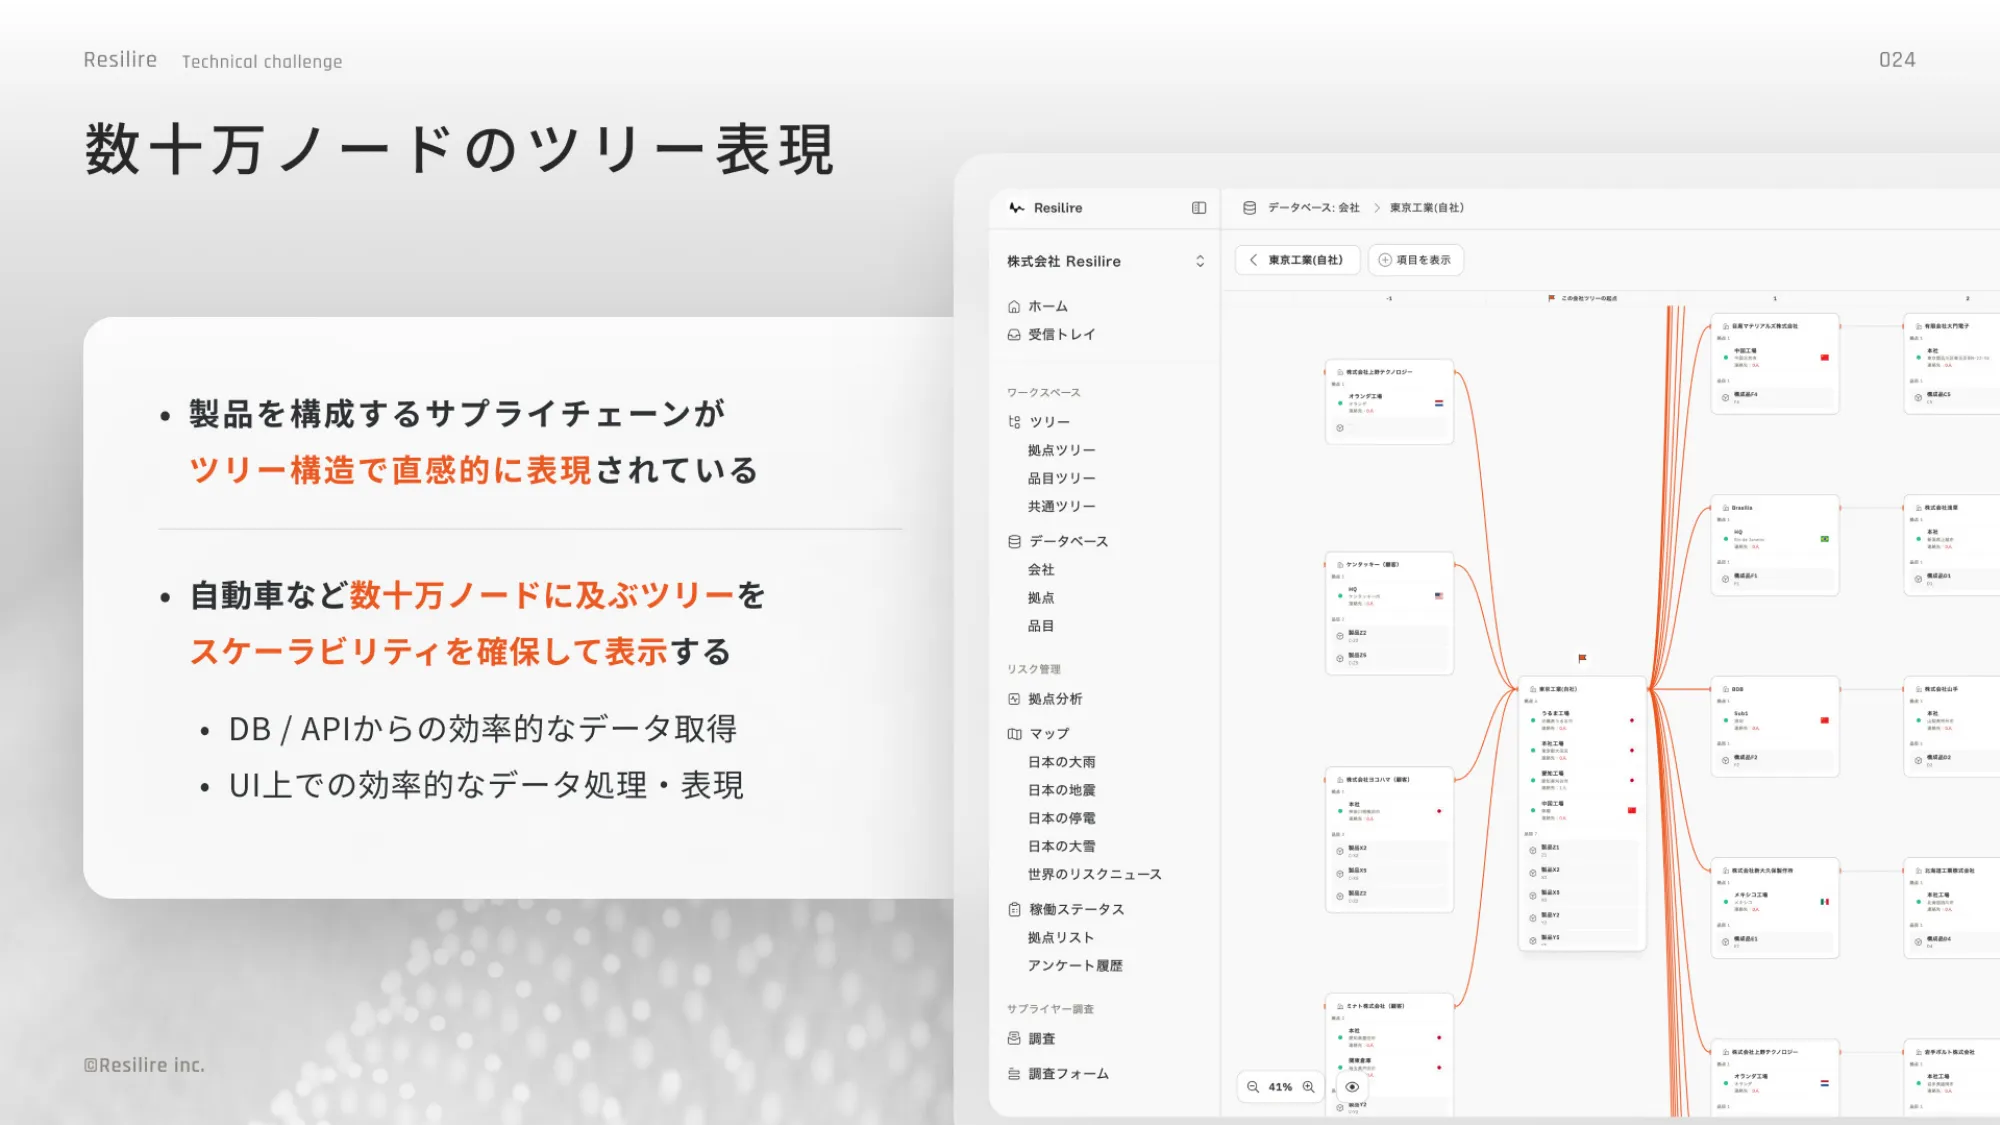
Task: Open ホーム via its house icon
Action: (x=1014, y=307)
